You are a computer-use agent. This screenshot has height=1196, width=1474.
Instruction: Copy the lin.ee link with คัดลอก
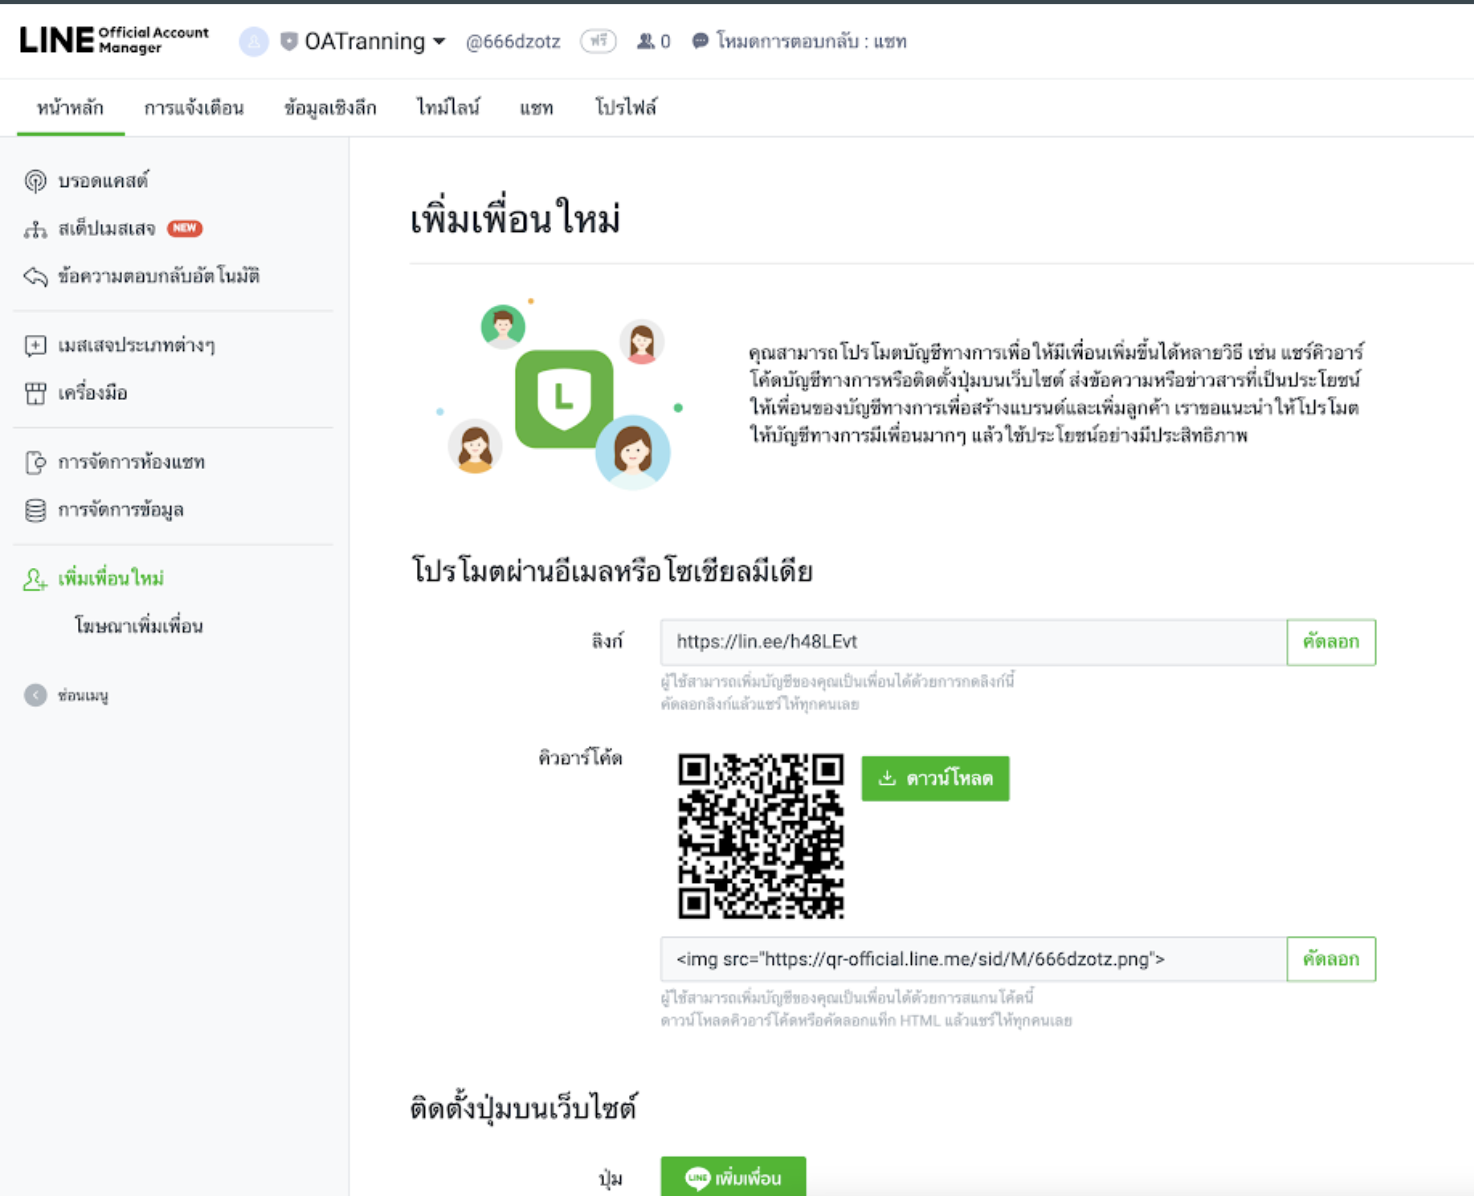point(1331,642)
